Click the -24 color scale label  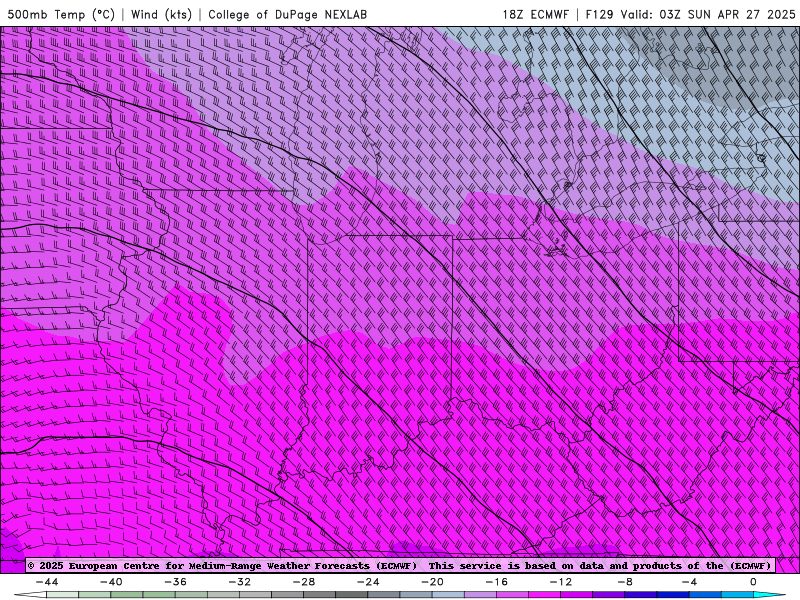coord(368,582)
